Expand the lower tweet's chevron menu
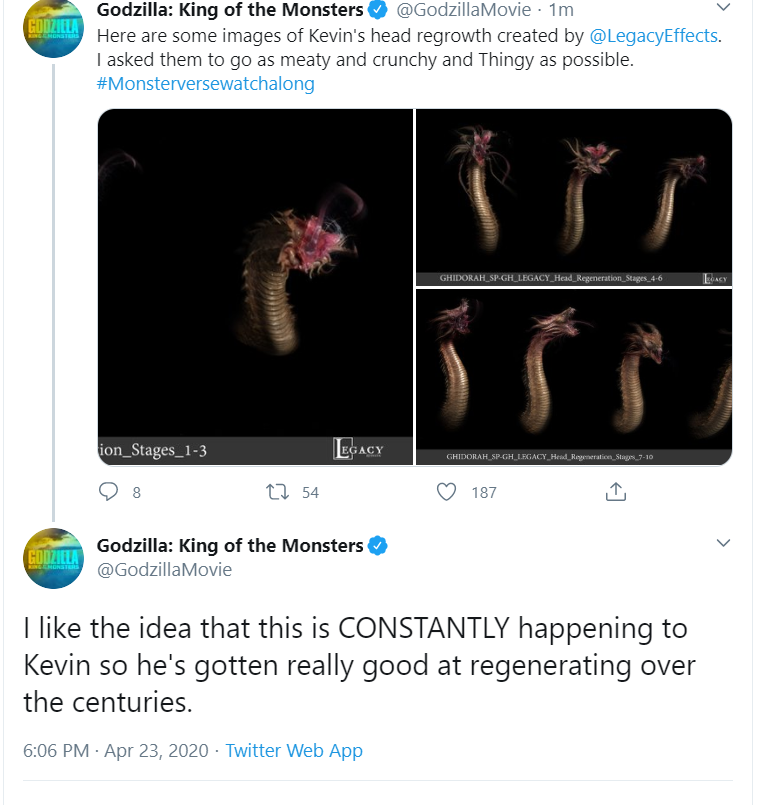 click(723, 543)
